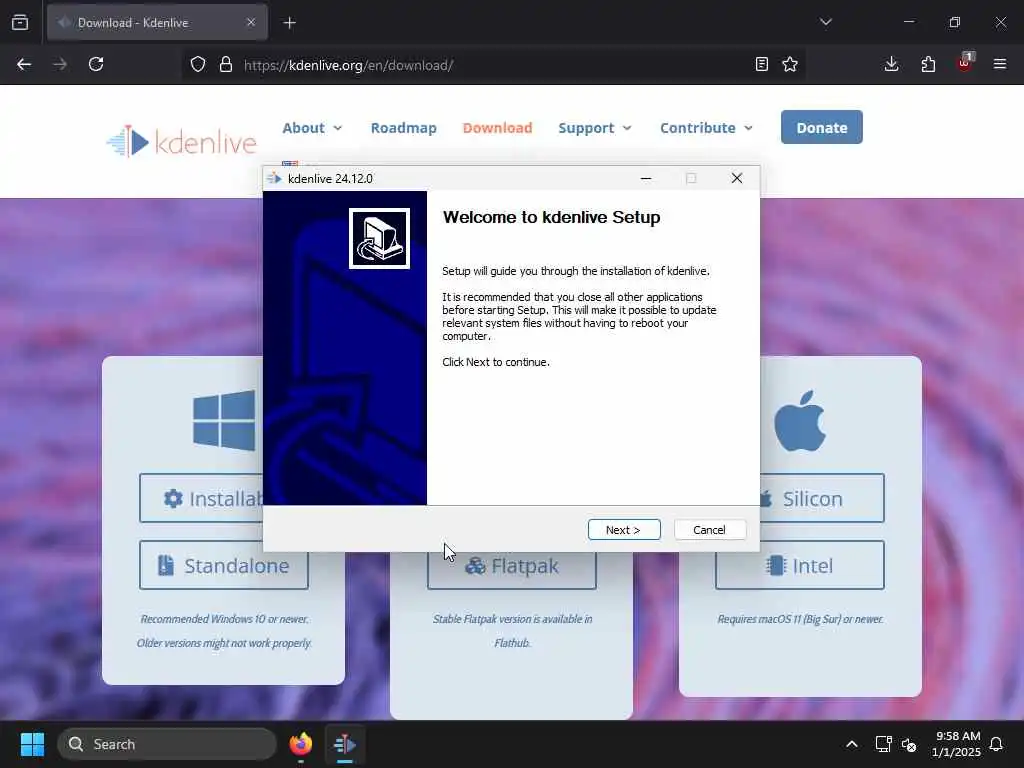This screenshot has height=768, width=1024.
Task: Expand the Support dropdown
Action: 595,128
